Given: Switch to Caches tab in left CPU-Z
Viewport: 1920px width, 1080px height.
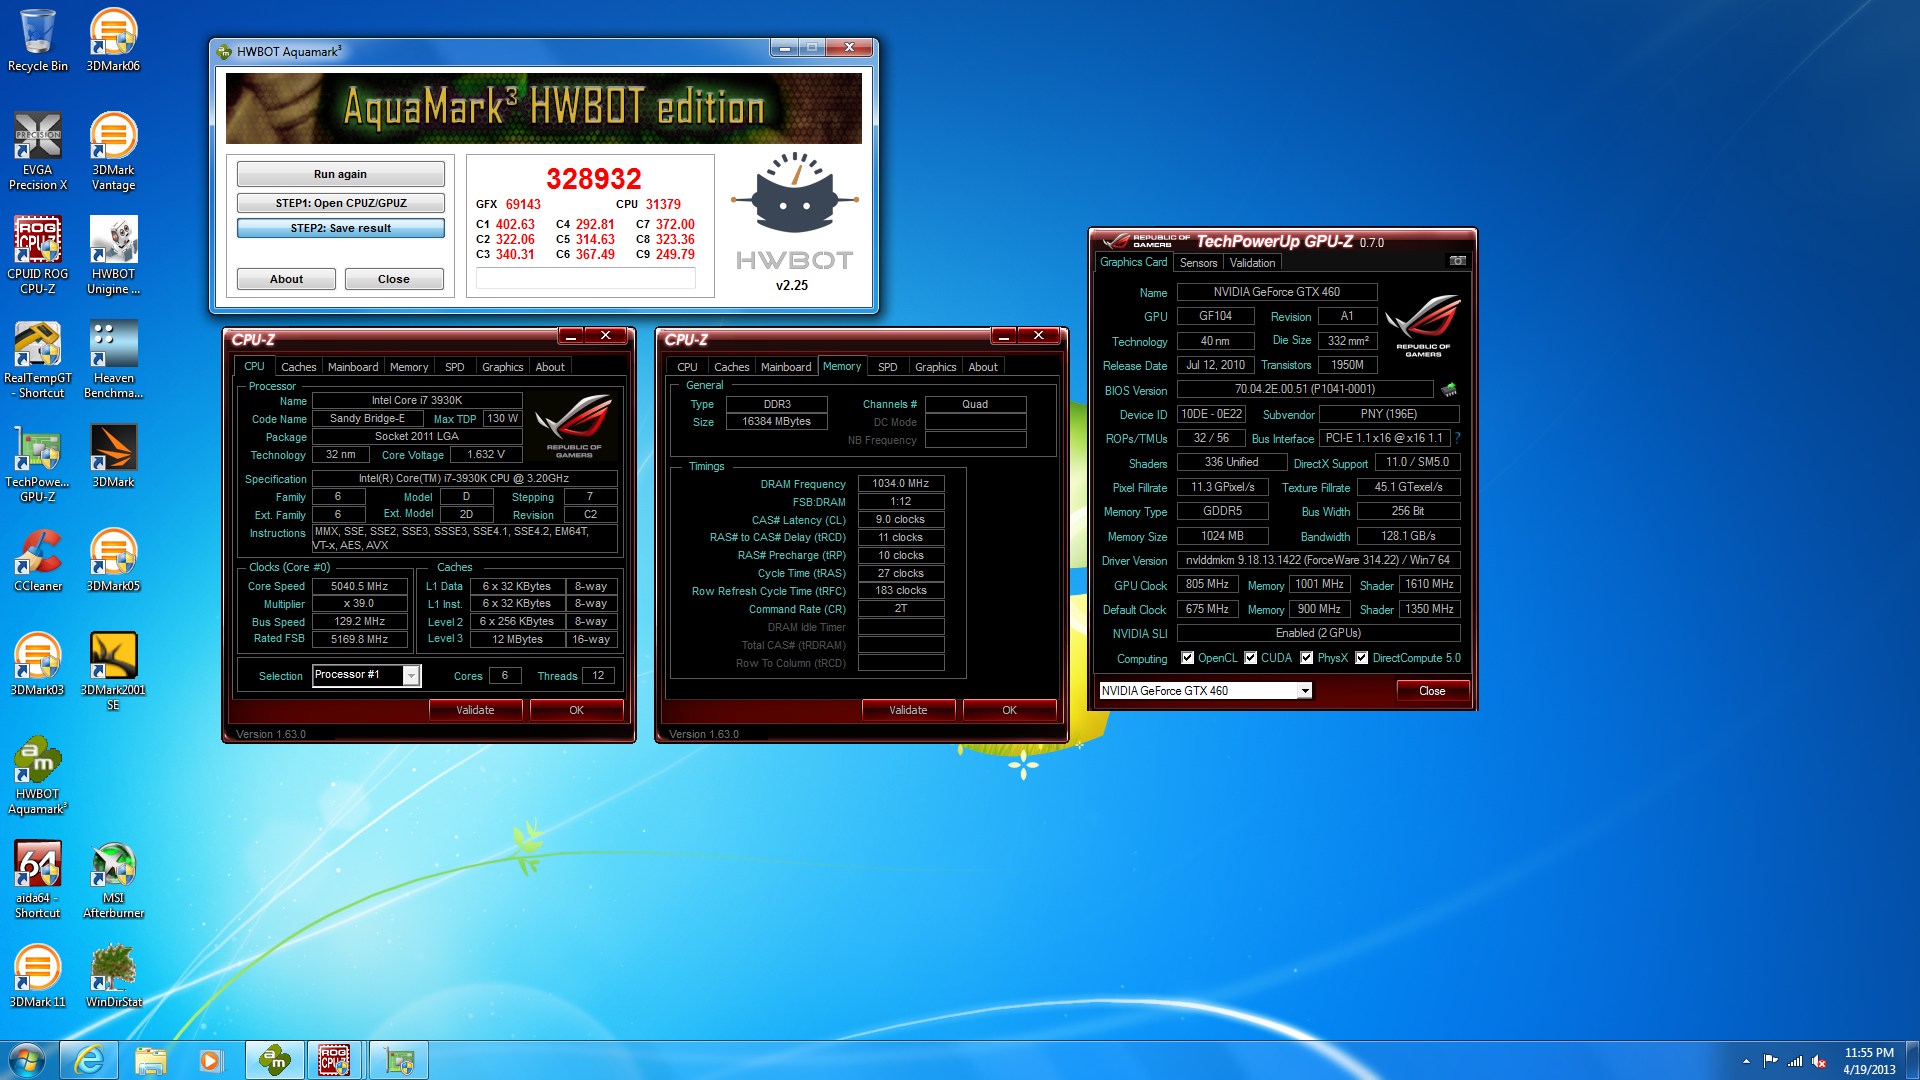Looking at the screenshot, I should pos(298,367).
